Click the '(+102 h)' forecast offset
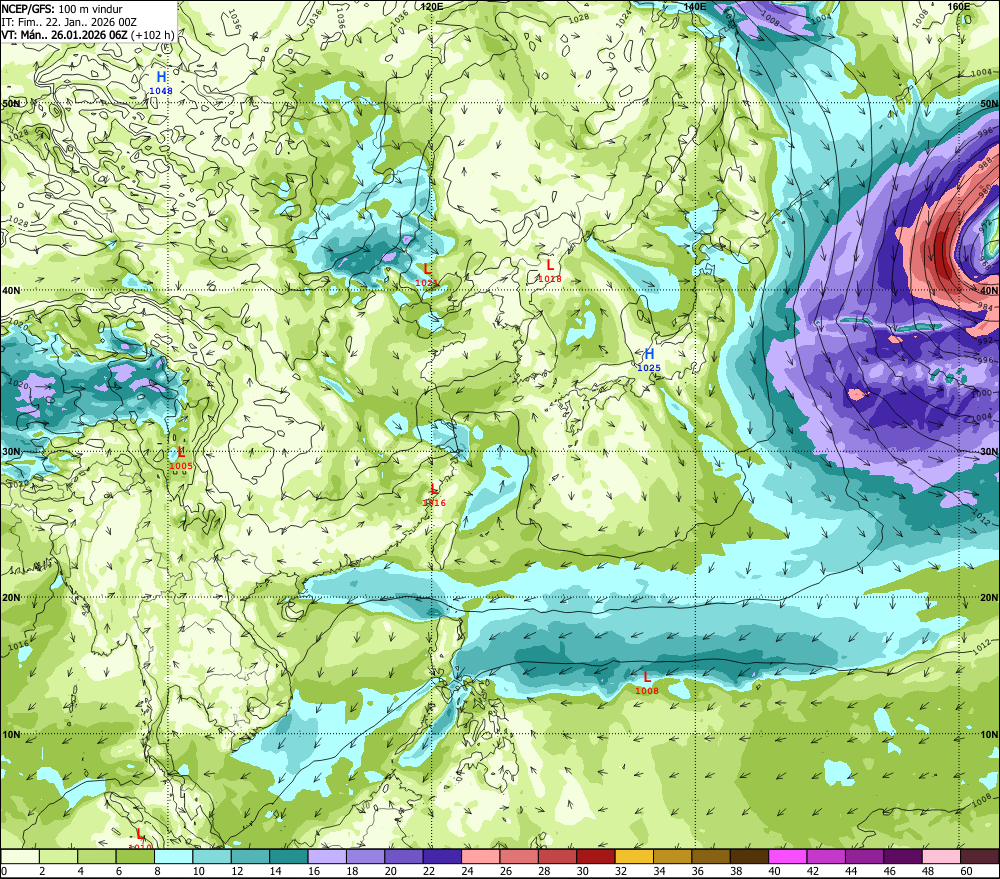This screenshot has width=1000, height=879. [x=153, y=34]
